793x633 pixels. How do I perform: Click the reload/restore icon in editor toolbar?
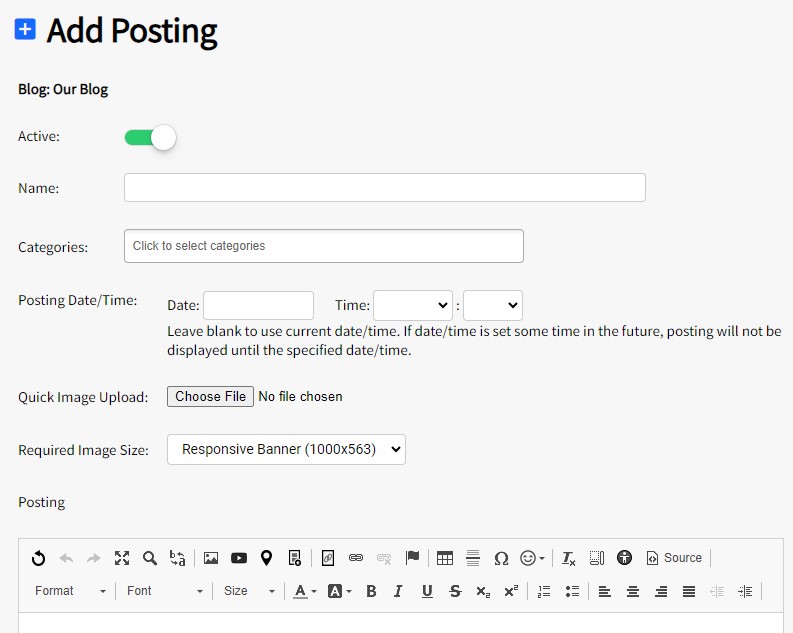click(x=38, y=558)
